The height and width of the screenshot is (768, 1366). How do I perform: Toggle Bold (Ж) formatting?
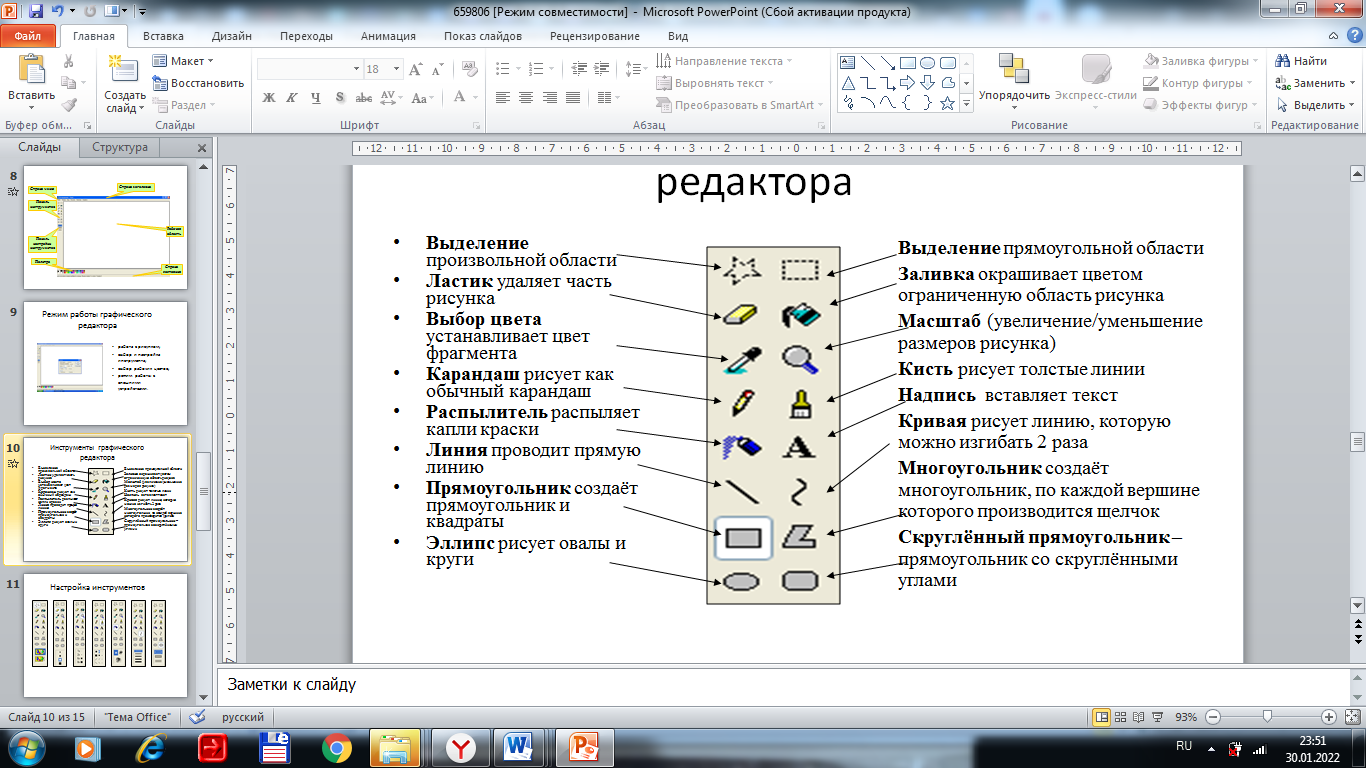268,97
